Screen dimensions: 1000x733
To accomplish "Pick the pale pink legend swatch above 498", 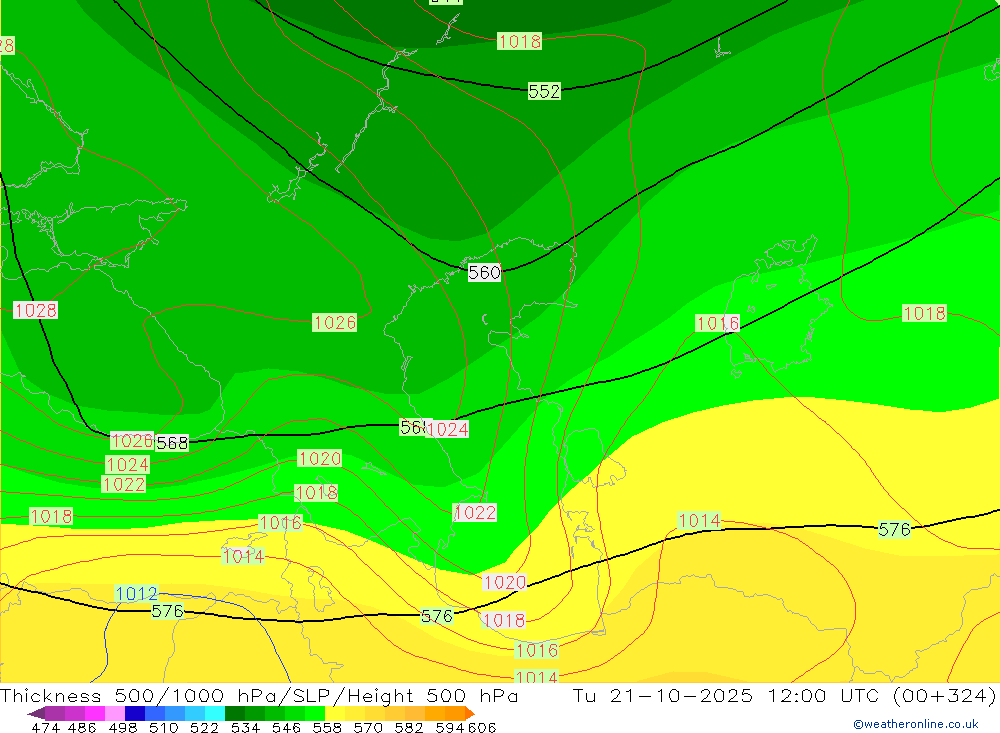I will 115,713.
